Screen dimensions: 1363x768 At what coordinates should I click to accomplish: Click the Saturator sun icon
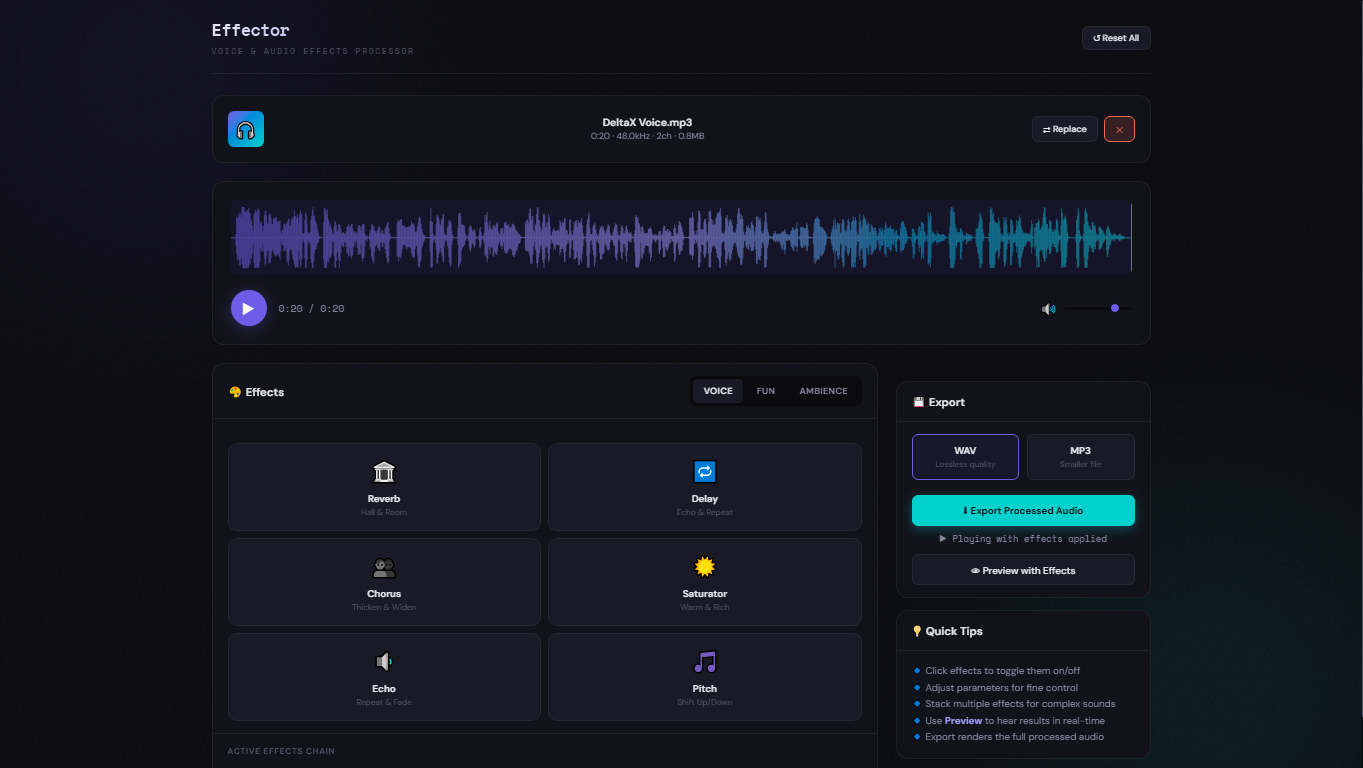704,565
